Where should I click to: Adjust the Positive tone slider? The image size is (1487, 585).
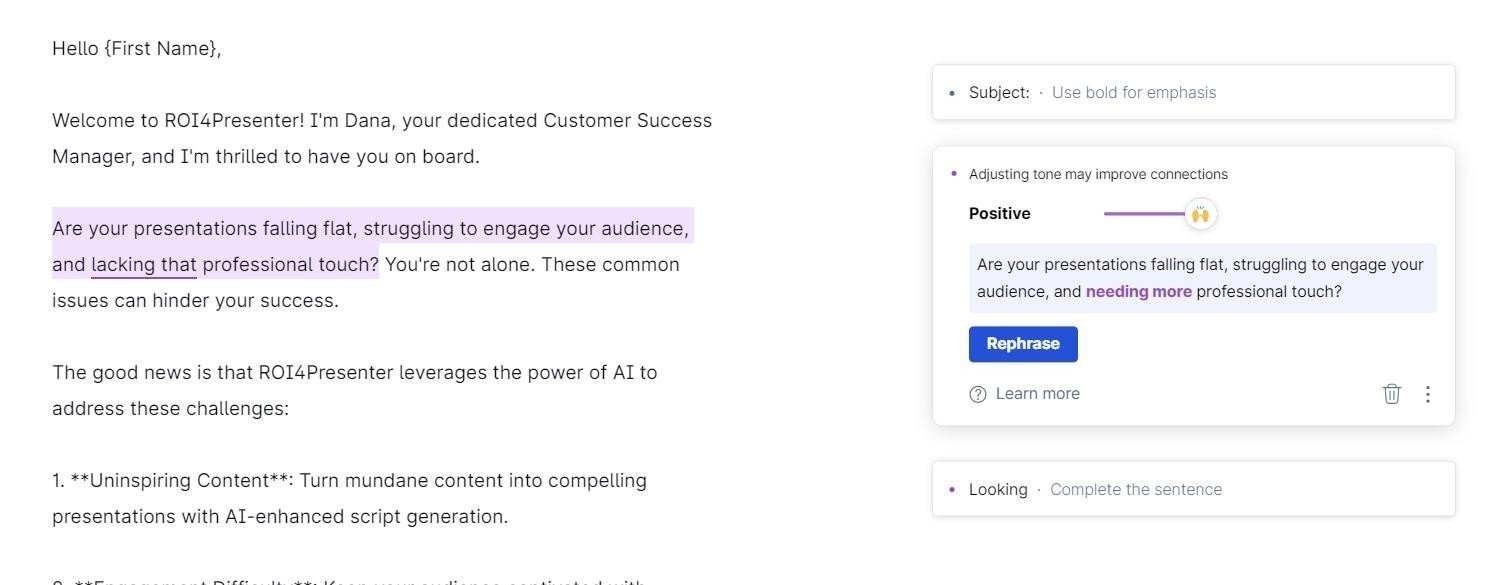click(x=1150, y=213)
